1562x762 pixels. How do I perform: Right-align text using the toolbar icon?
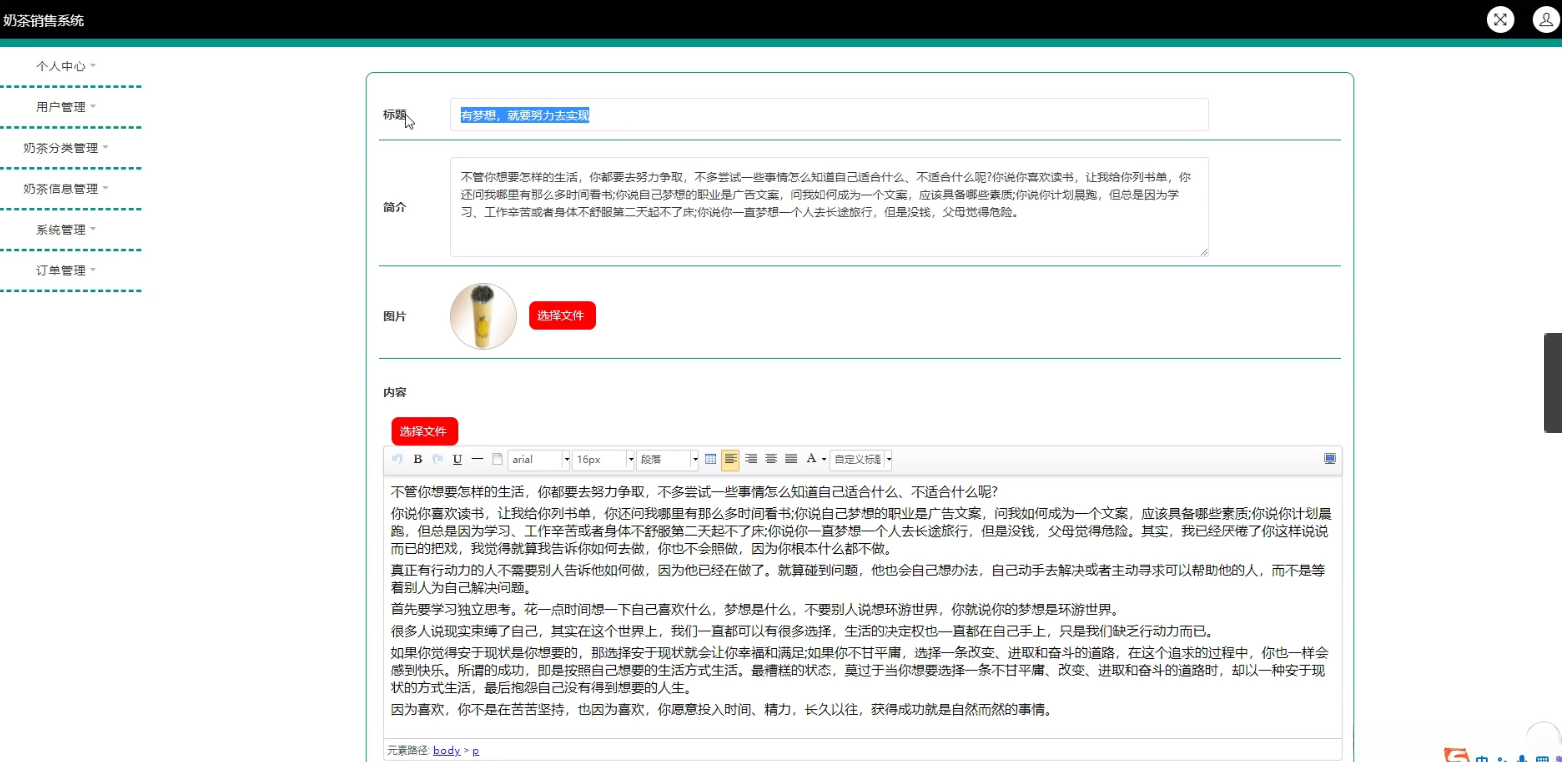[x=751, y=459]
